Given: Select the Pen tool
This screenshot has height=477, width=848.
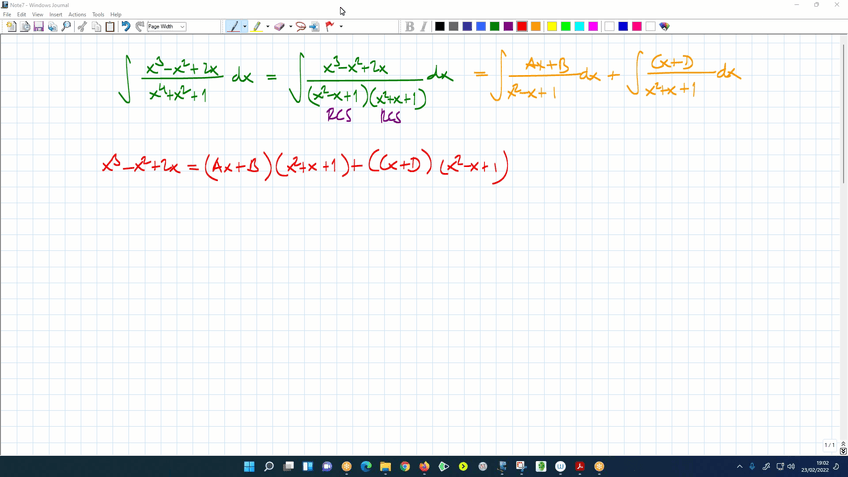Looking at the screenshot, I should 233,27.
